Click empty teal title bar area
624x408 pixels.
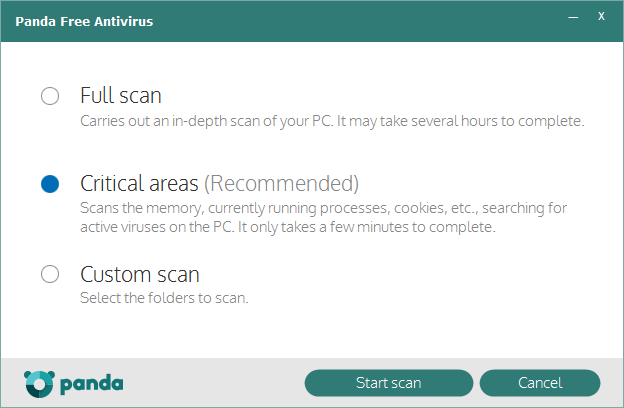(358, 21)
